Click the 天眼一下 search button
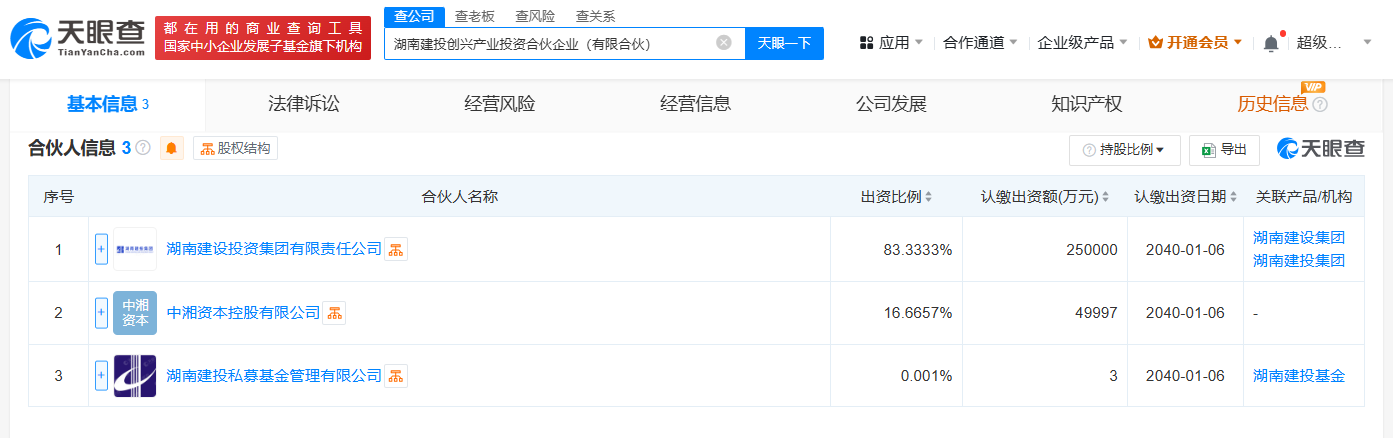This screenshot has width=1393, height=438. pyautogui.click(x=784, y=43)
